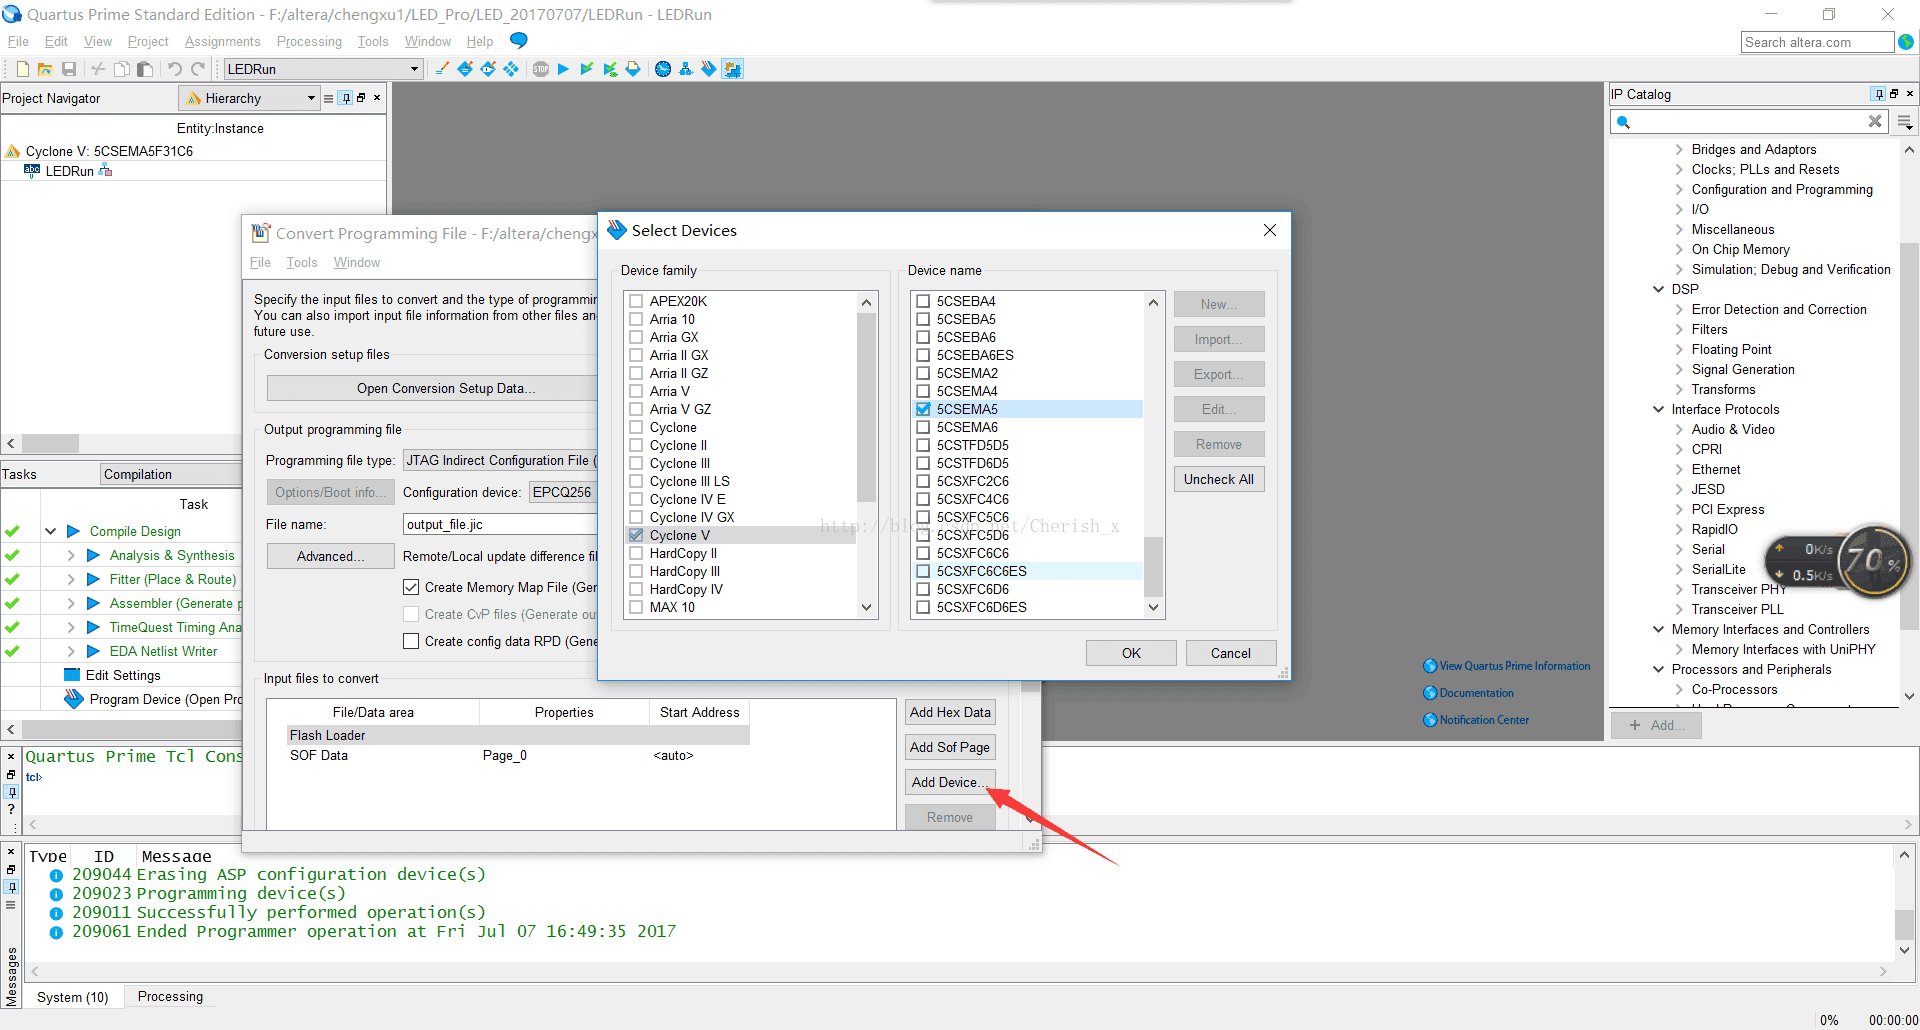
Task: Click the Add Hex Data button
Action: coord(950,712)
